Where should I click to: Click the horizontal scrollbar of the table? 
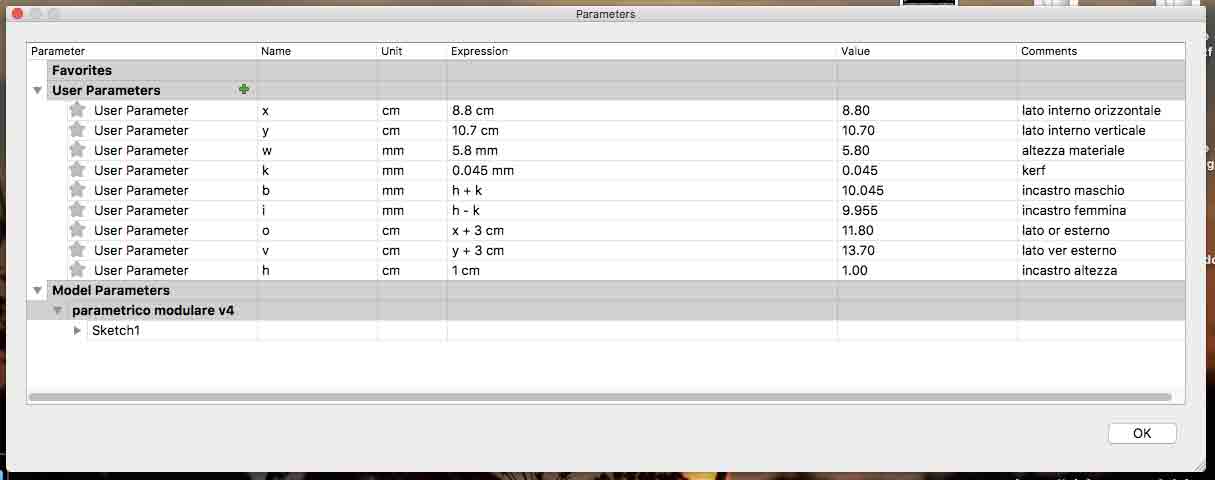[600, 397]
